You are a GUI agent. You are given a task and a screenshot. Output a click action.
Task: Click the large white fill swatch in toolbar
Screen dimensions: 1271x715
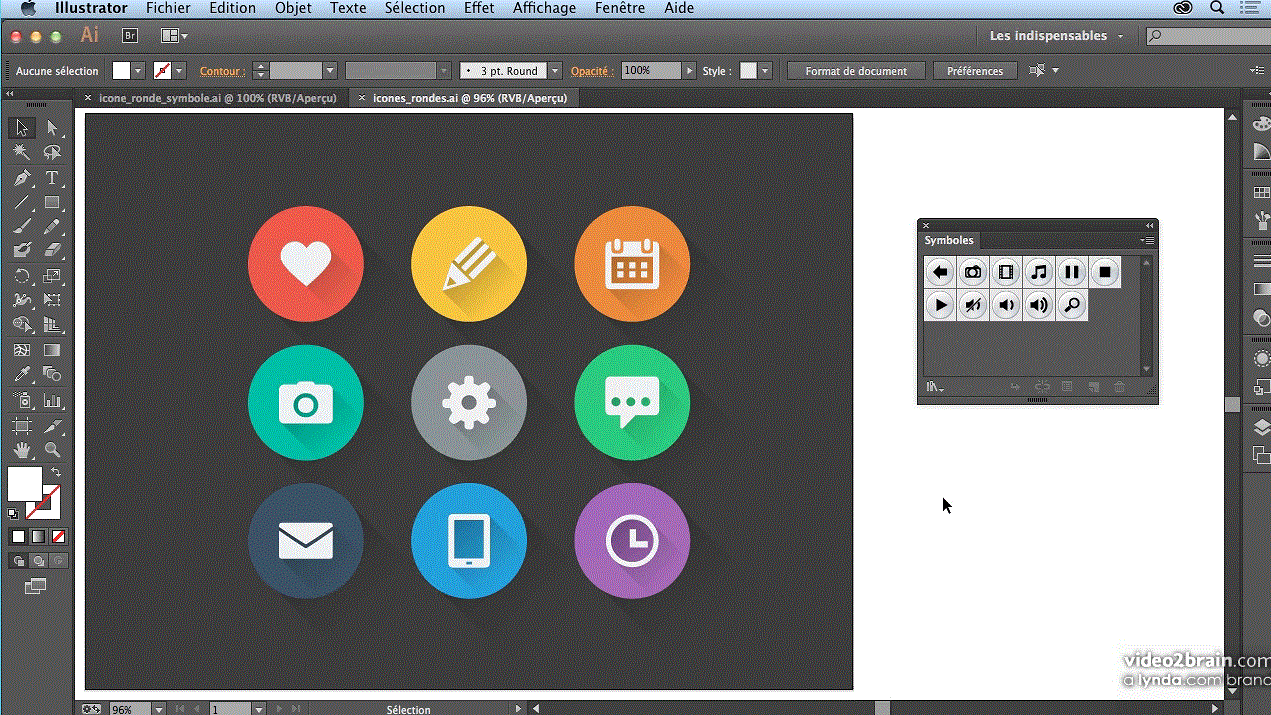[25, 483]
